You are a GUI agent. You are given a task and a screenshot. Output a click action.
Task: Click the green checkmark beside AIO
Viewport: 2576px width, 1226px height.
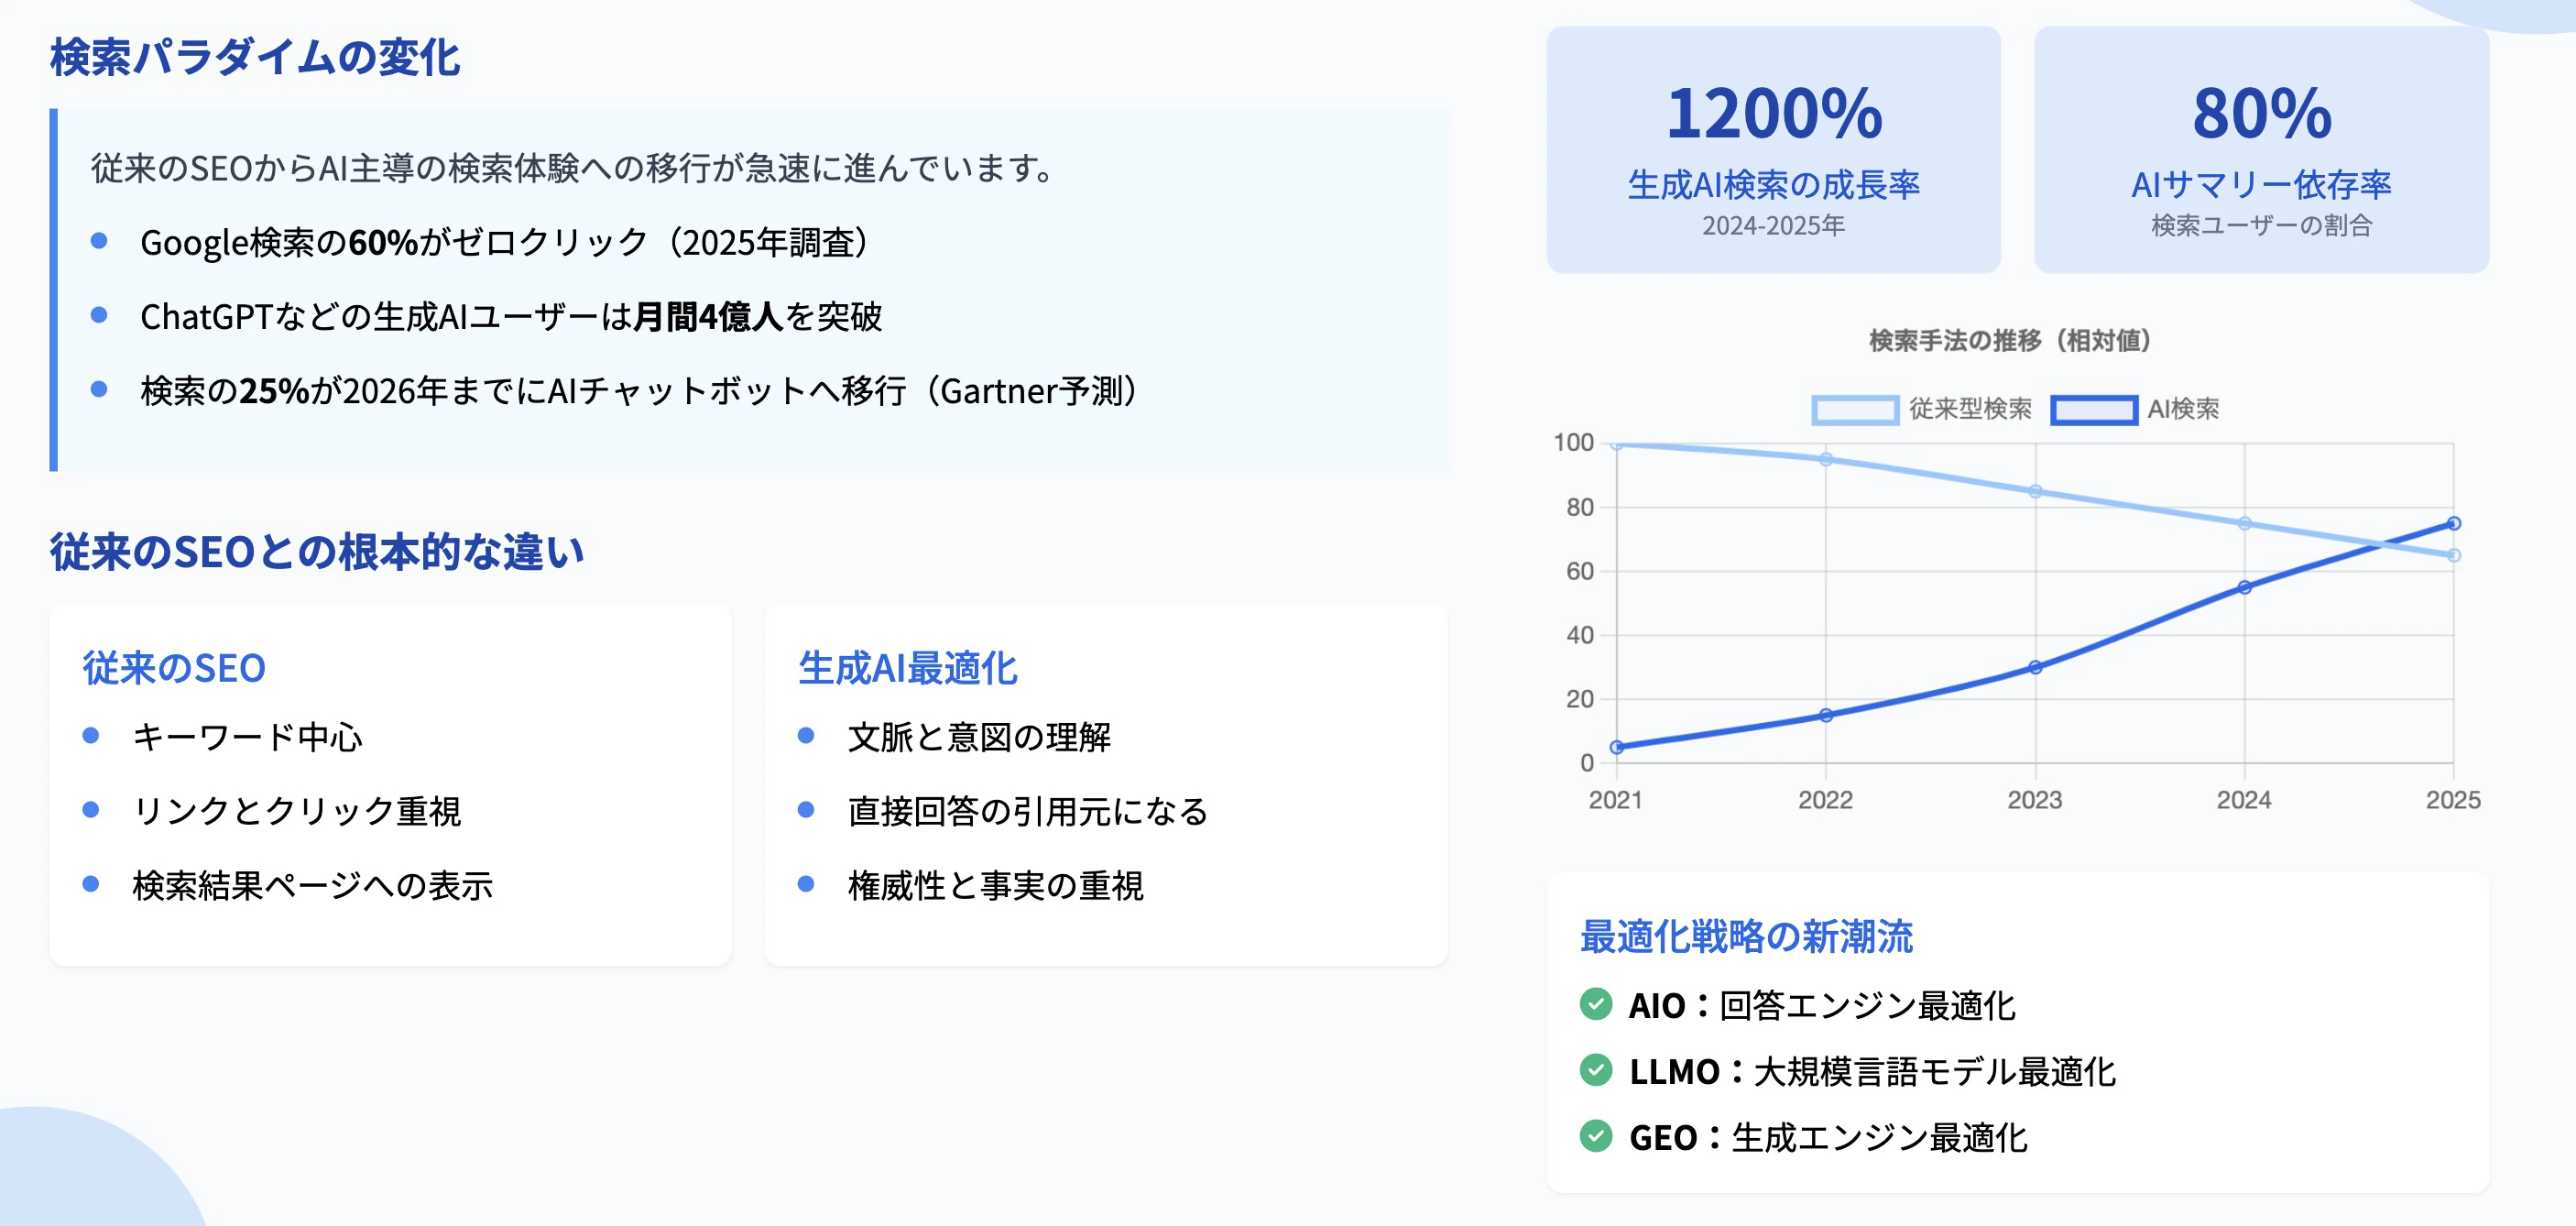coord(1595,1003)
